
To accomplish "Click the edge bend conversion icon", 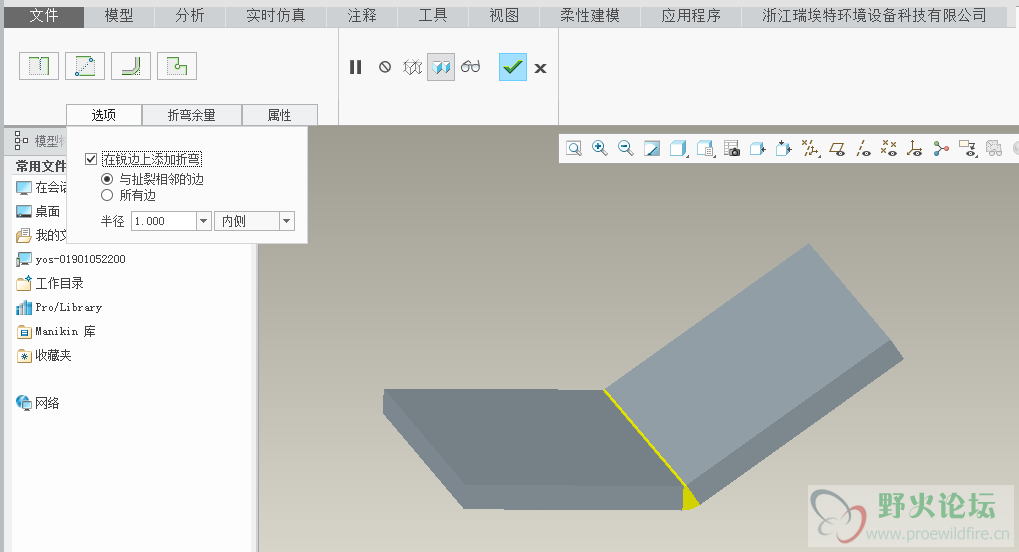I will pos(131,66).
